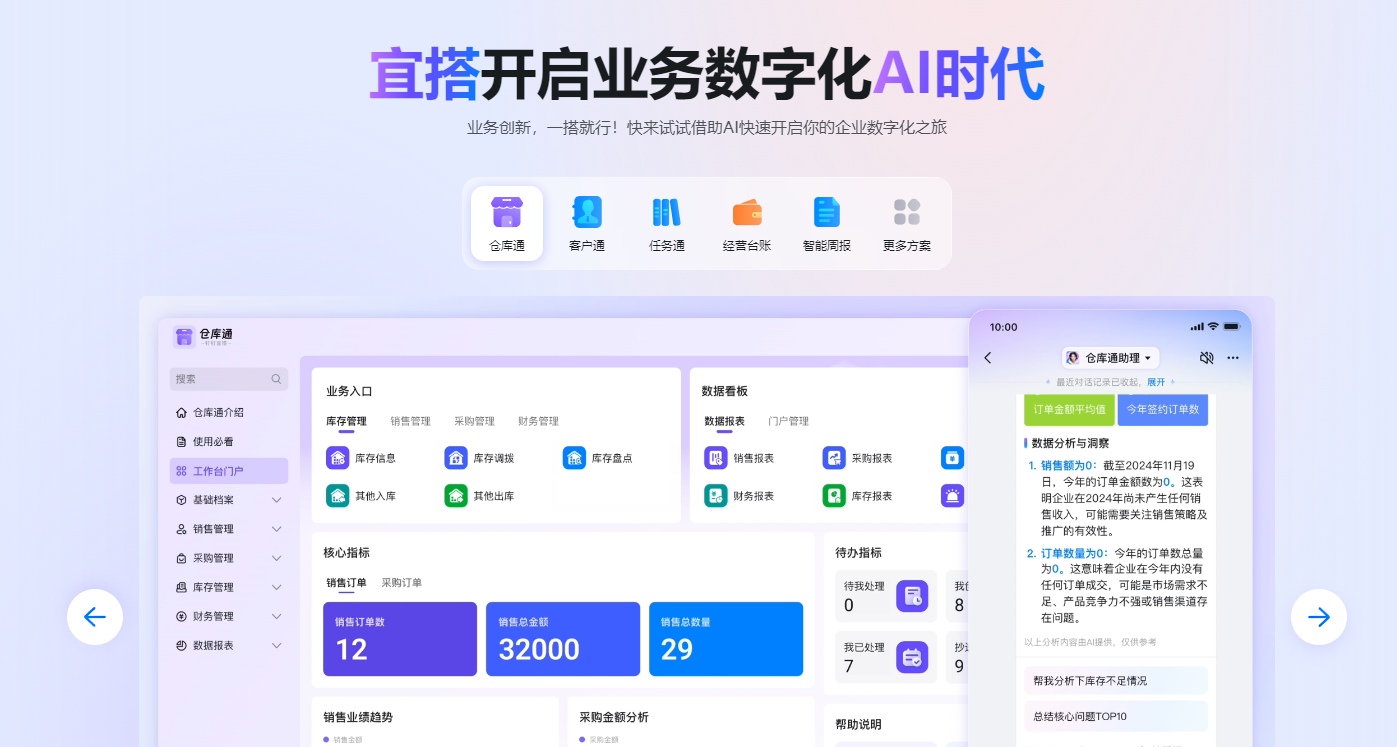The image size is (1397, 747).
Task: Click the 仓库通 app logo in header
Action: coord(184,337)
